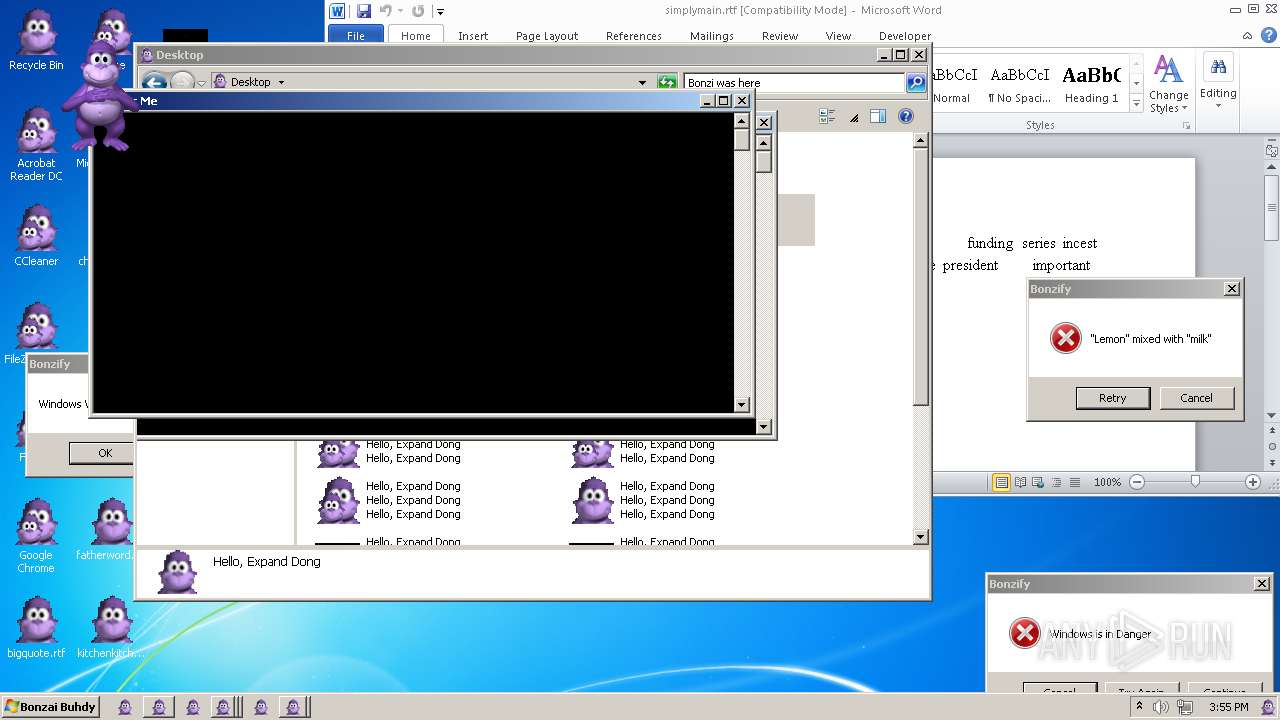Click the Zoom Out minus button in Word
This screenshot has height=720, width=1280.
click(x=1137, y=482)
